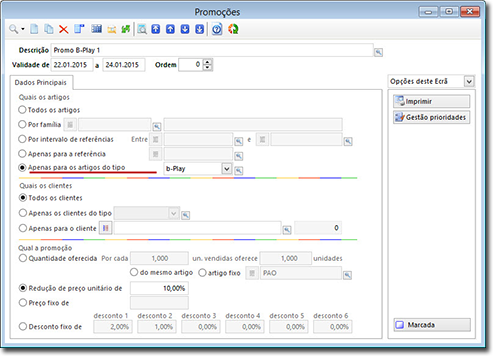The width and height of the screenshot is (496, 360).
Task: Click the Ordem number field
Action: coord(191,65)
